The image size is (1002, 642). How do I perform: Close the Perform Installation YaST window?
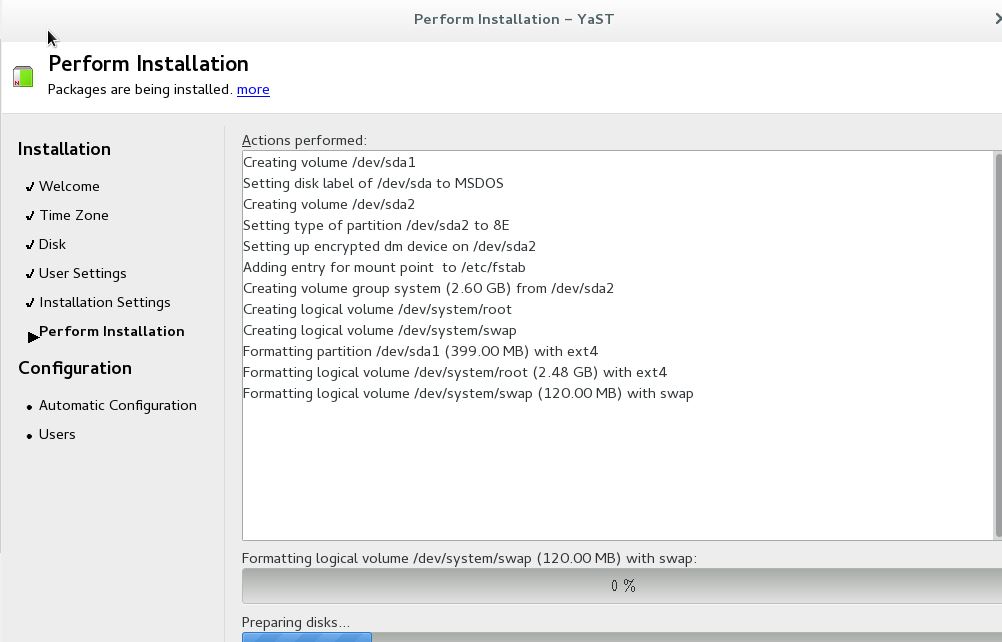point(997,19)
